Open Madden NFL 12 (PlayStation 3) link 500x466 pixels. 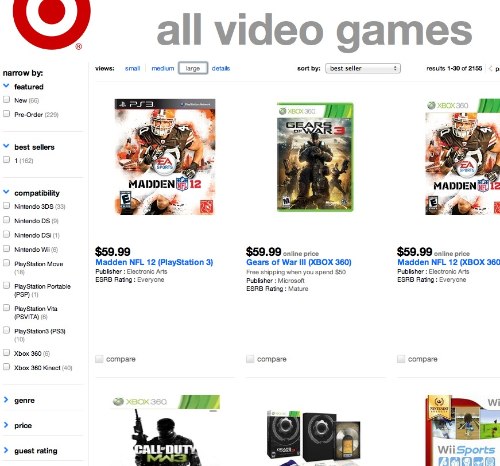pos(154,262)
